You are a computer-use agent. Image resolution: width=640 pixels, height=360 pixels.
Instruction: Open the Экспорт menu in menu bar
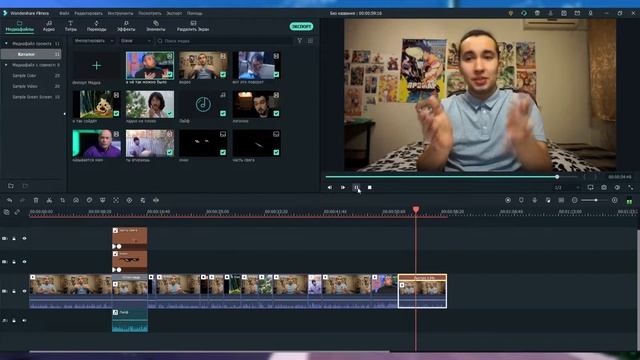[174, 13]
